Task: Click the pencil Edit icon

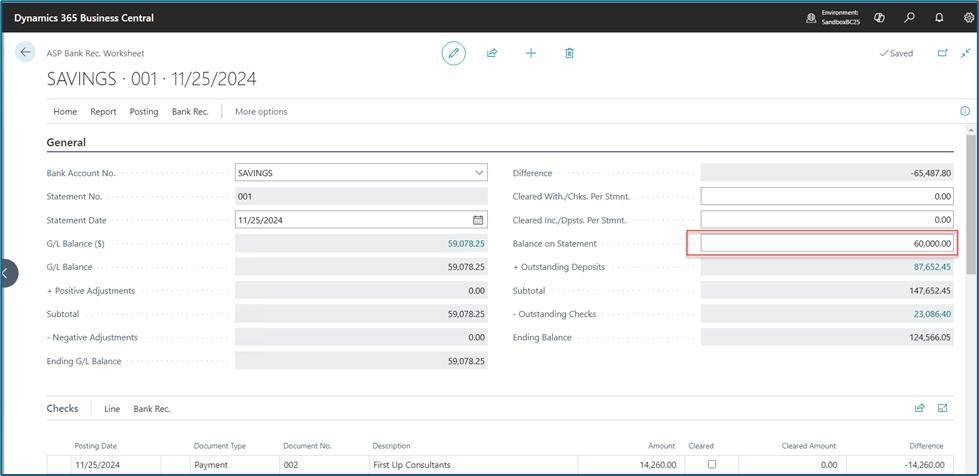Action: pyautogui.click(x=453, y=53)
